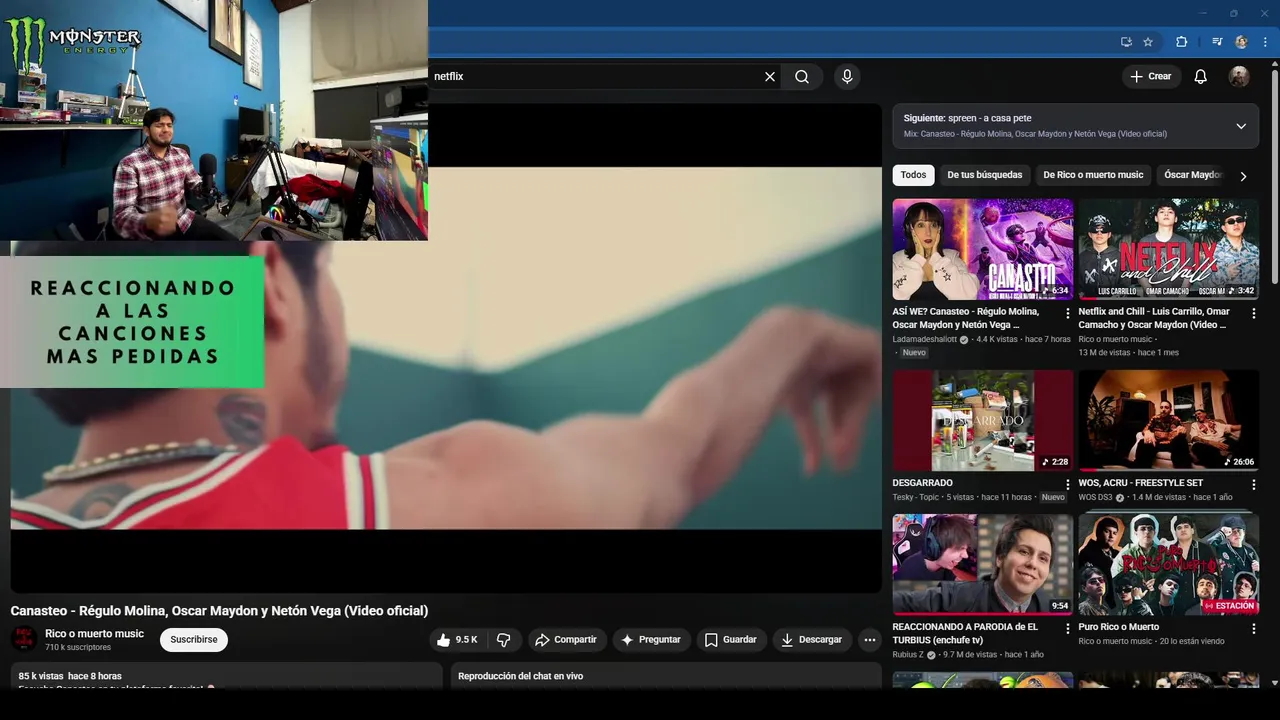Viewport: 1280px width, 720px height.
Task: Select De tus búsquedas chip
Action: click(985, 175)
